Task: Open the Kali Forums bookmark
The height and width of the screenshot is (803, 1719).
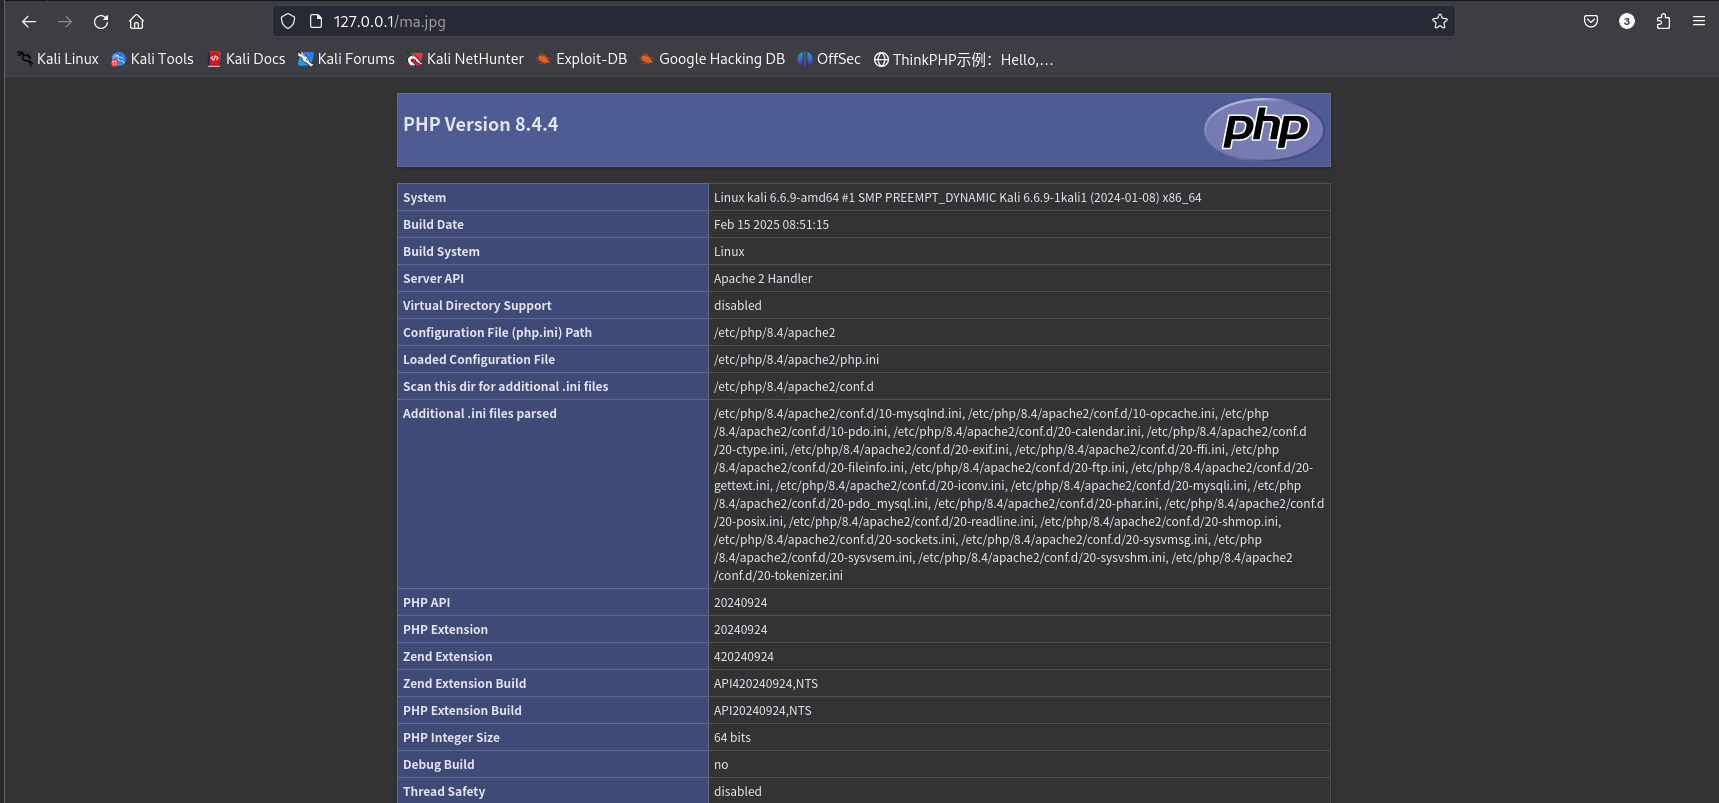Action: pos(346,59)
